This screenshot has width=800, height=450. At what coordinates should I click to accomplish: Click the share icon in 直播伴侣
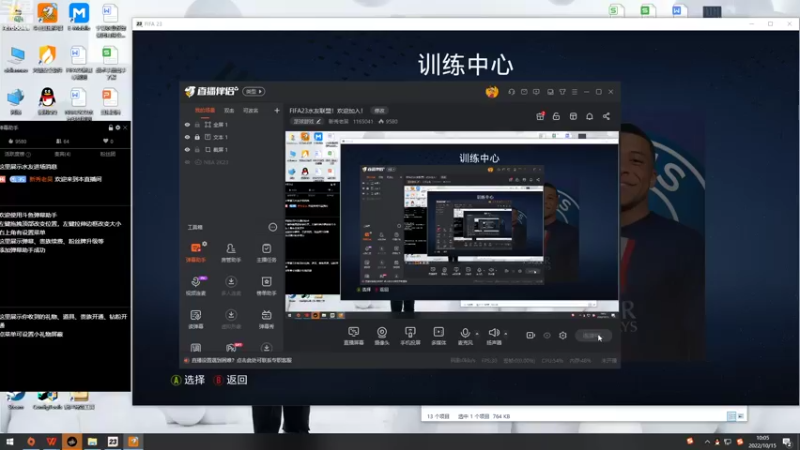point(606,116)
